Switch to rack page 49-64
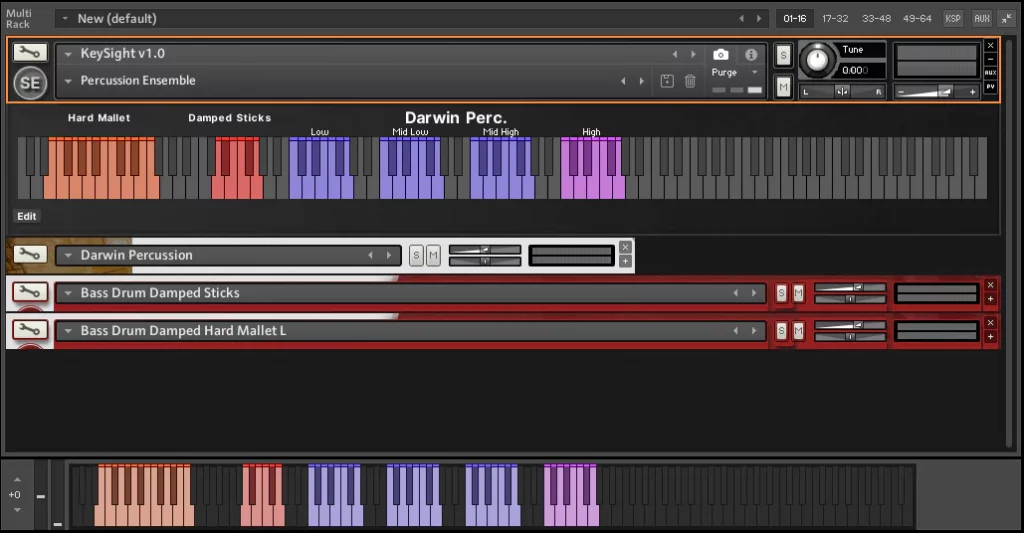The height and width of the screenshot is (533, 1024). 917,18
